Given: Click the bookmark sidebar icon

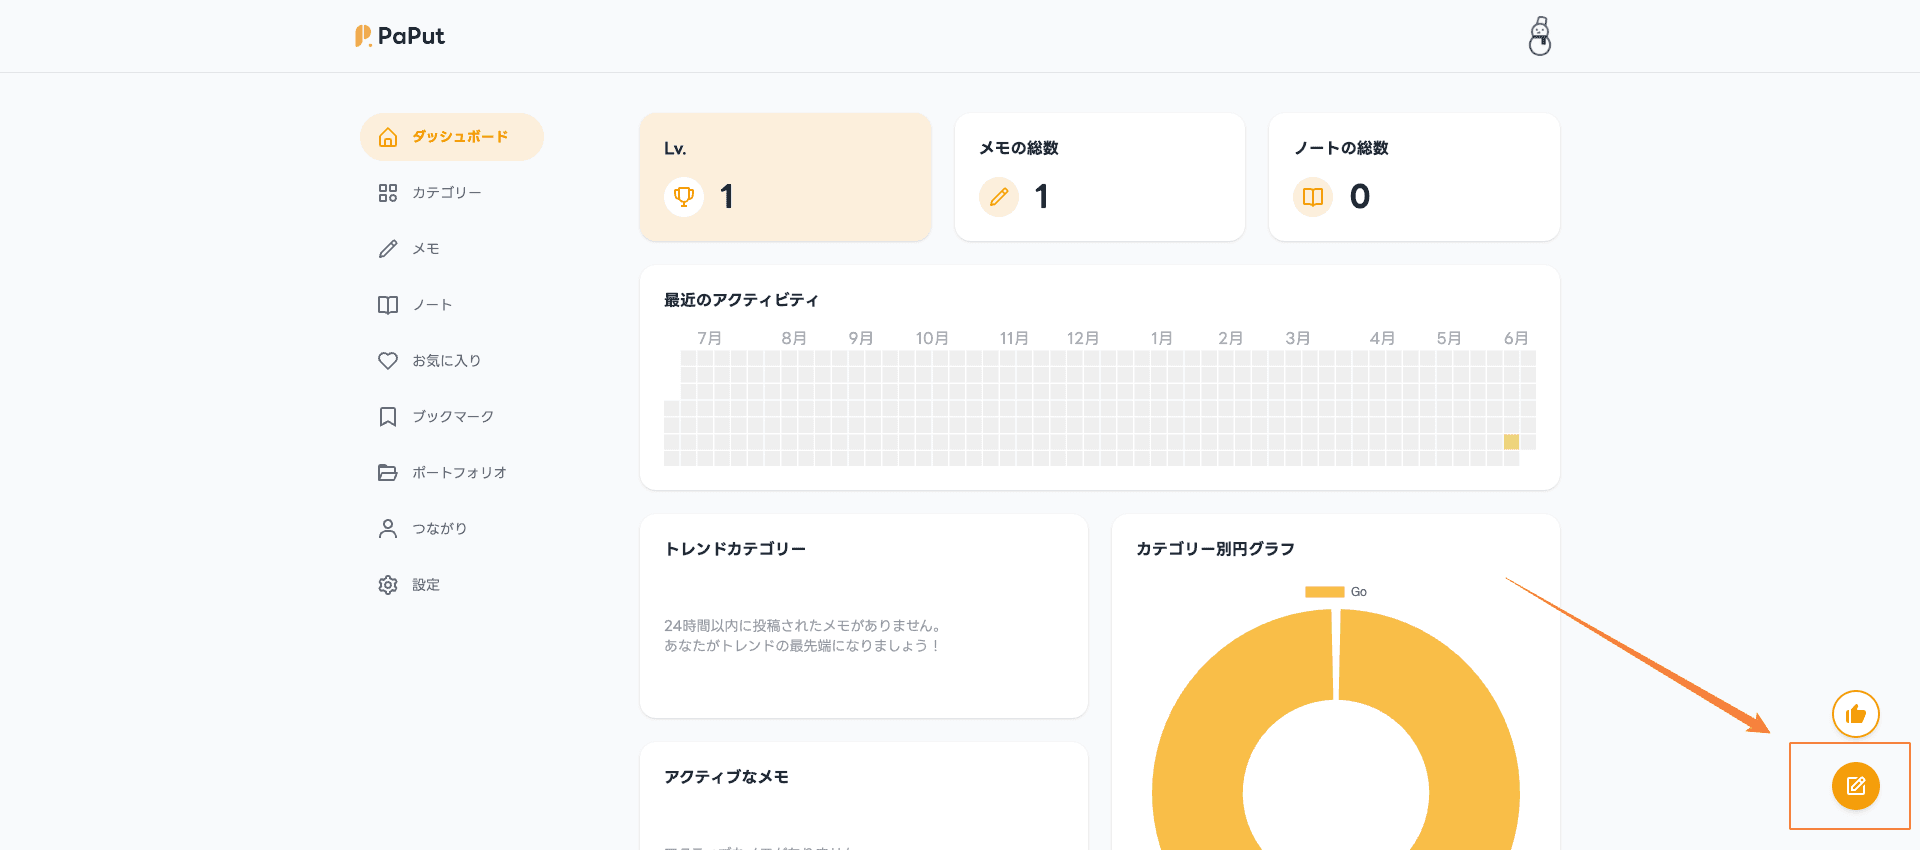Looking at the screenshot, I should [x=388, y=417].
